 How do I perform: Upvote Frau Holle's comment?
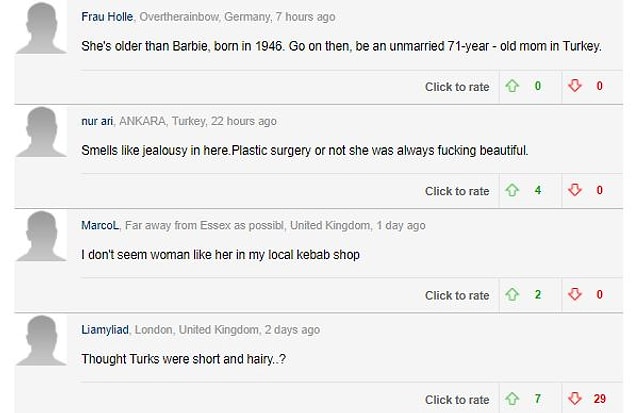point(512,86)
